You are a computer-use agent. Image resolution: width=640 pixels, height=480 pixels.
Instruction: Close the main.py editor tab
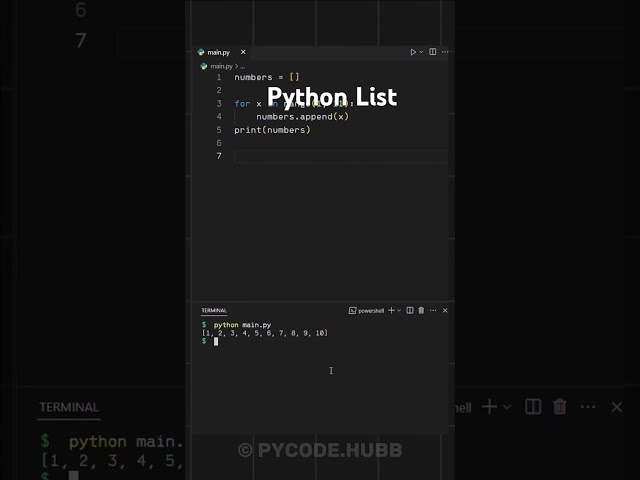coord(243,52)
